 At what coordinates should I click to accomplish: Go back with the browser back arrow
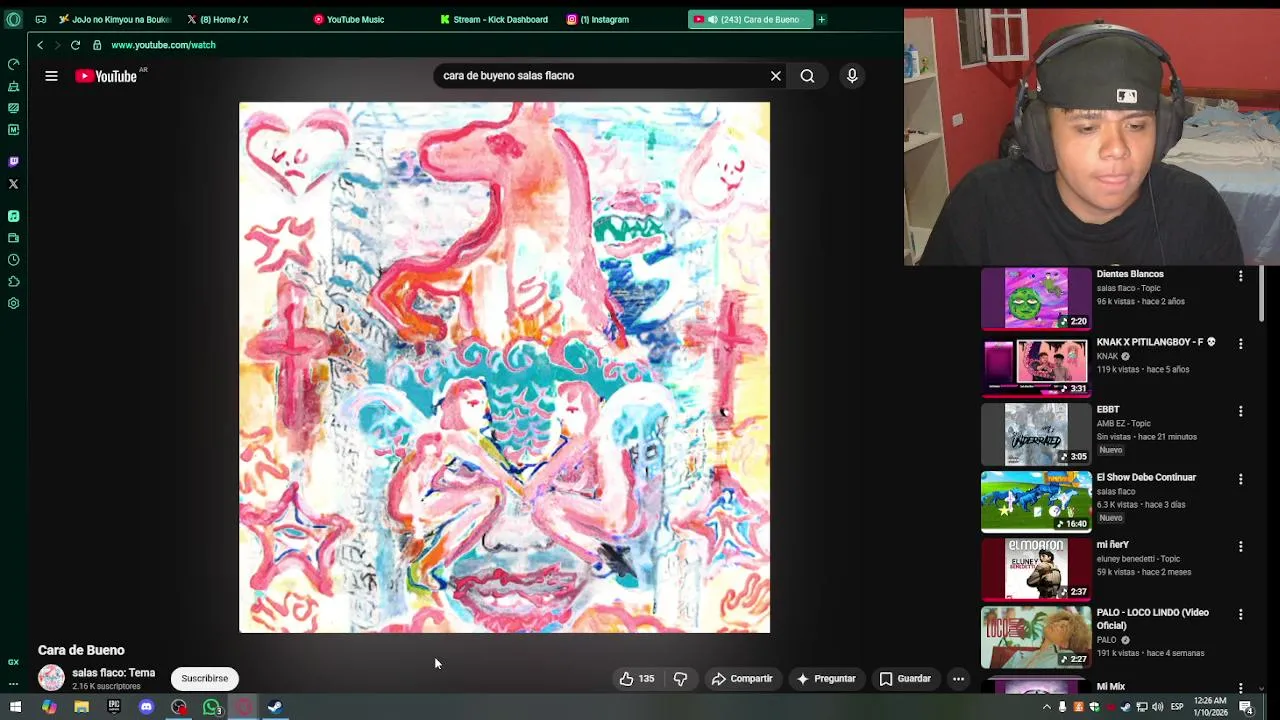(40, 45)
